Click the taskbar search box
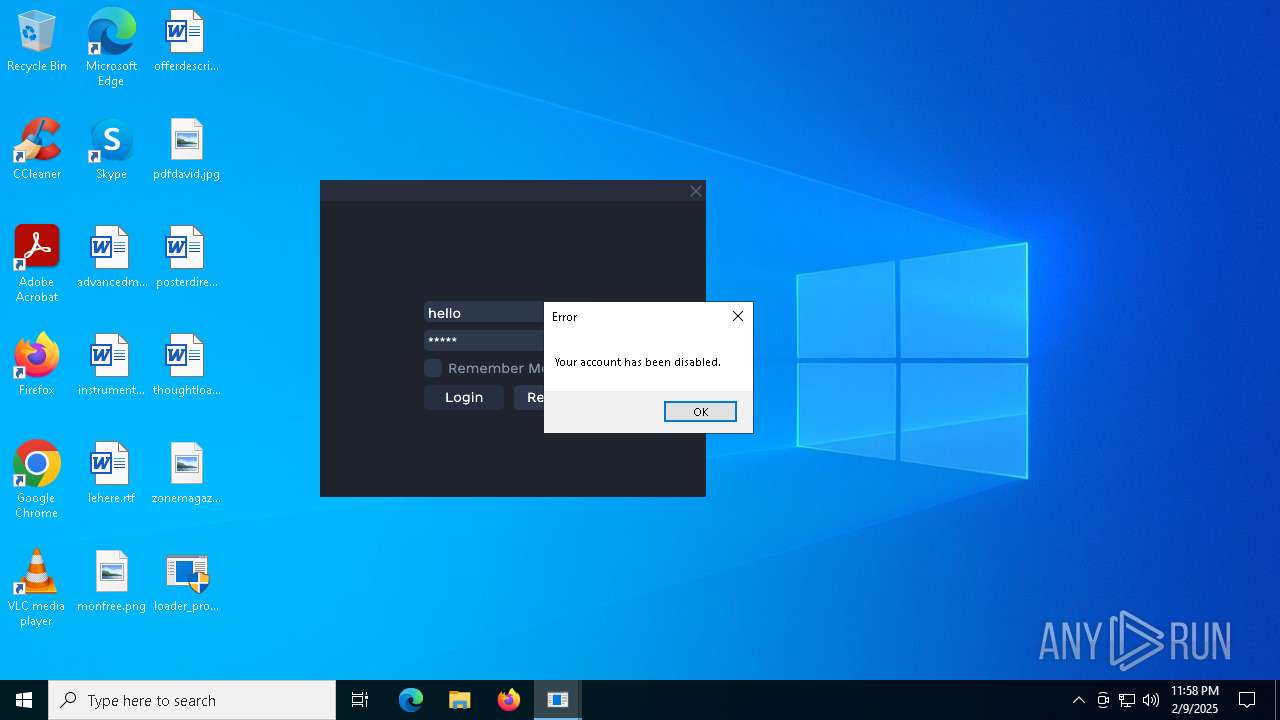1280x720 pixels. coord(192,700)
